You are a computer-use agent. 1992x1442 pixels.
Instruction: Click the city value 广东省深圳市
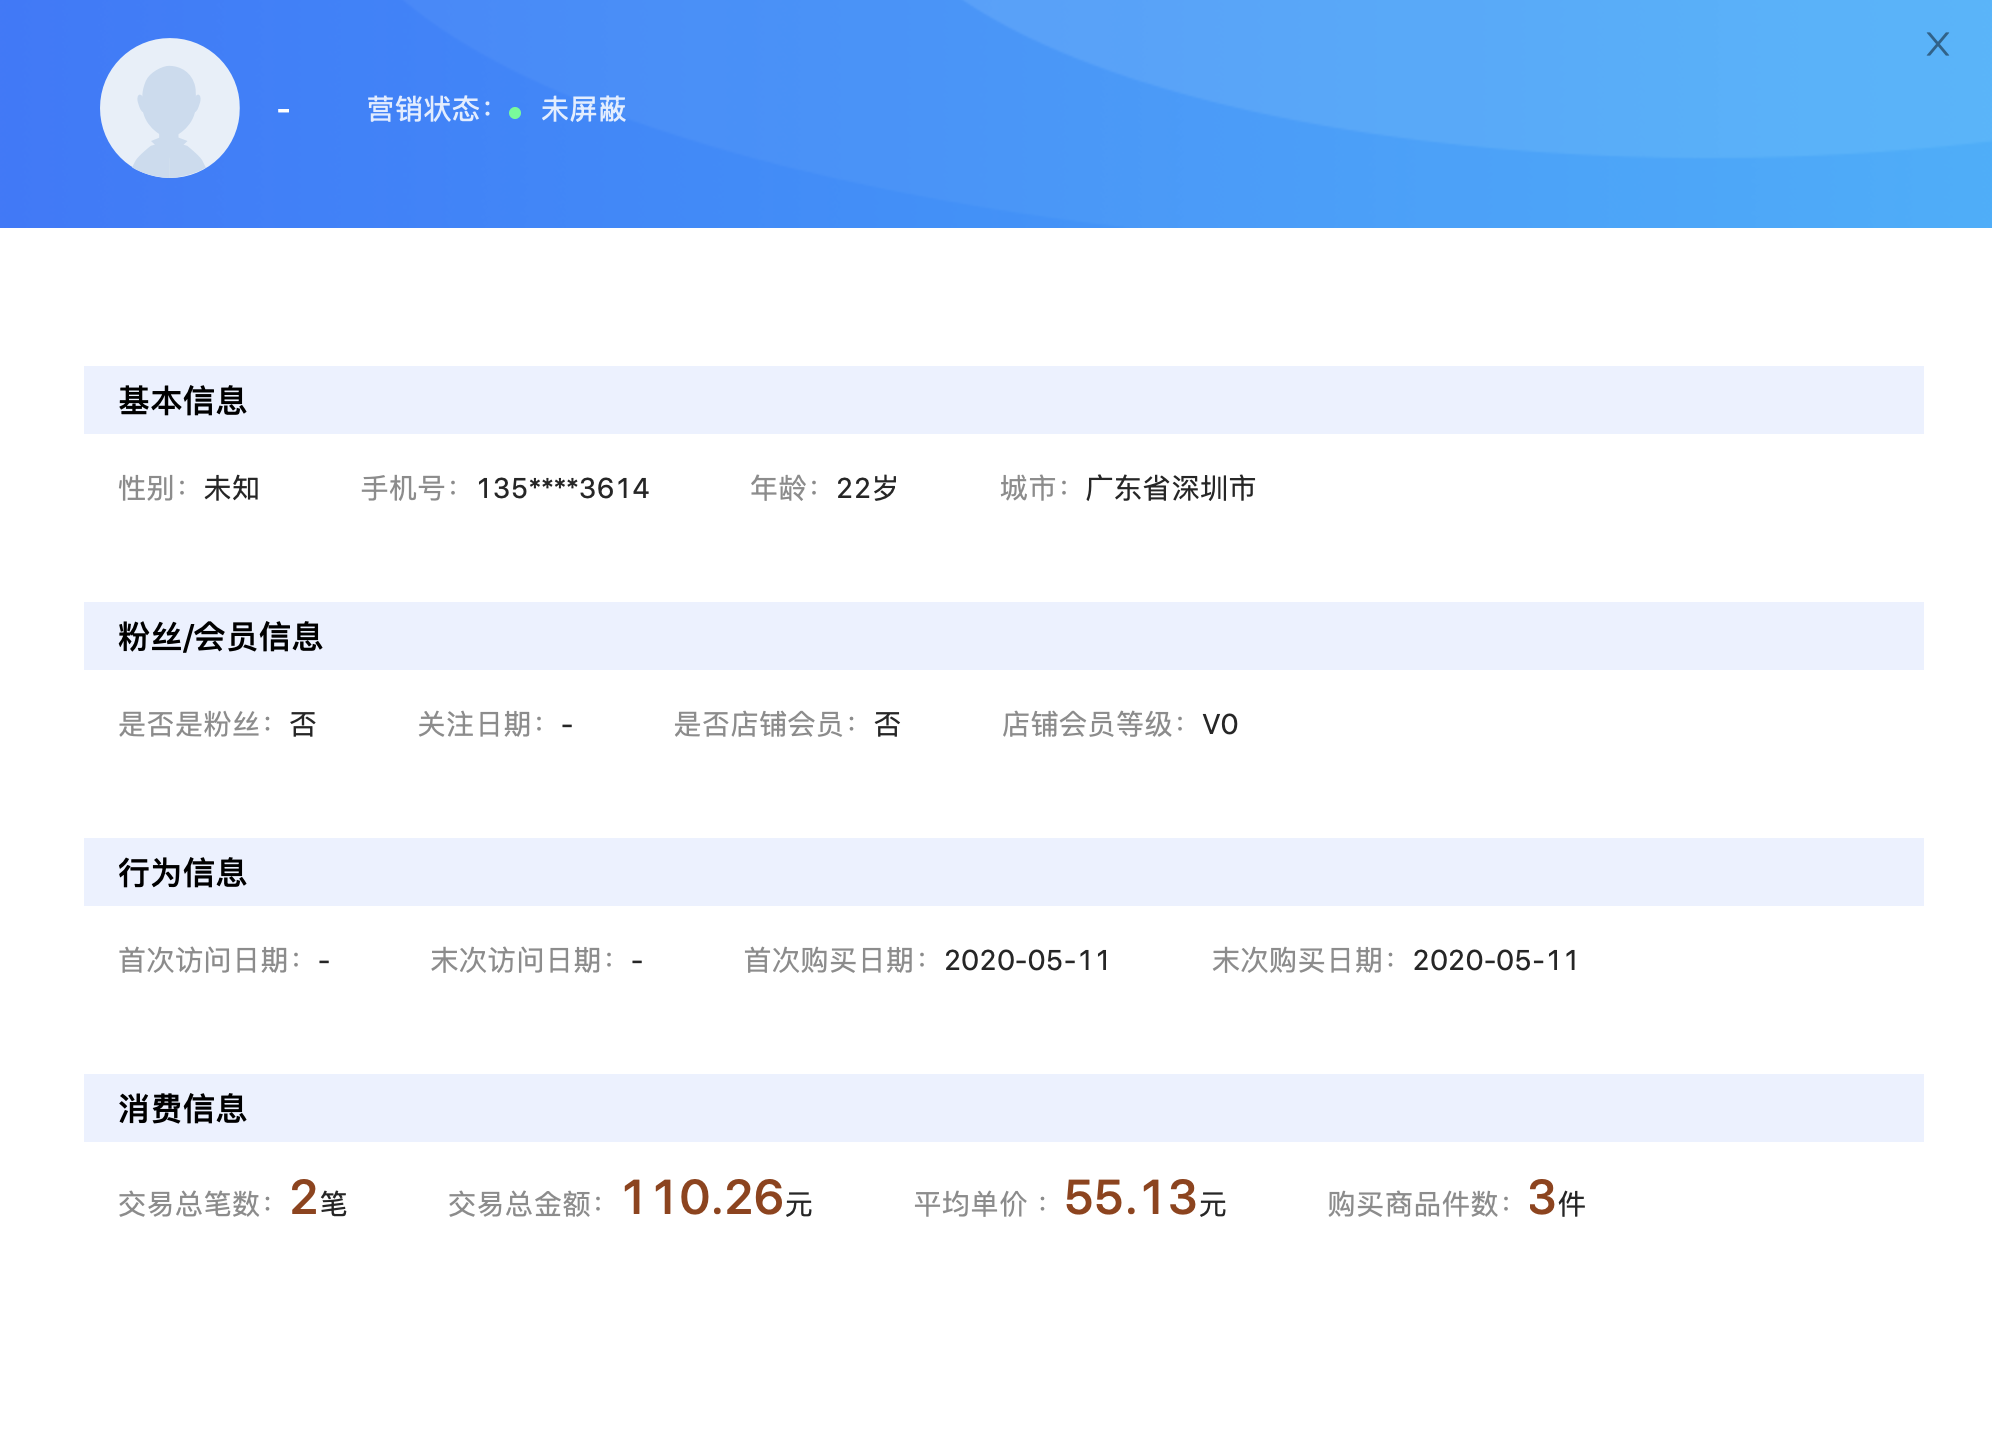coord(1170,488)
